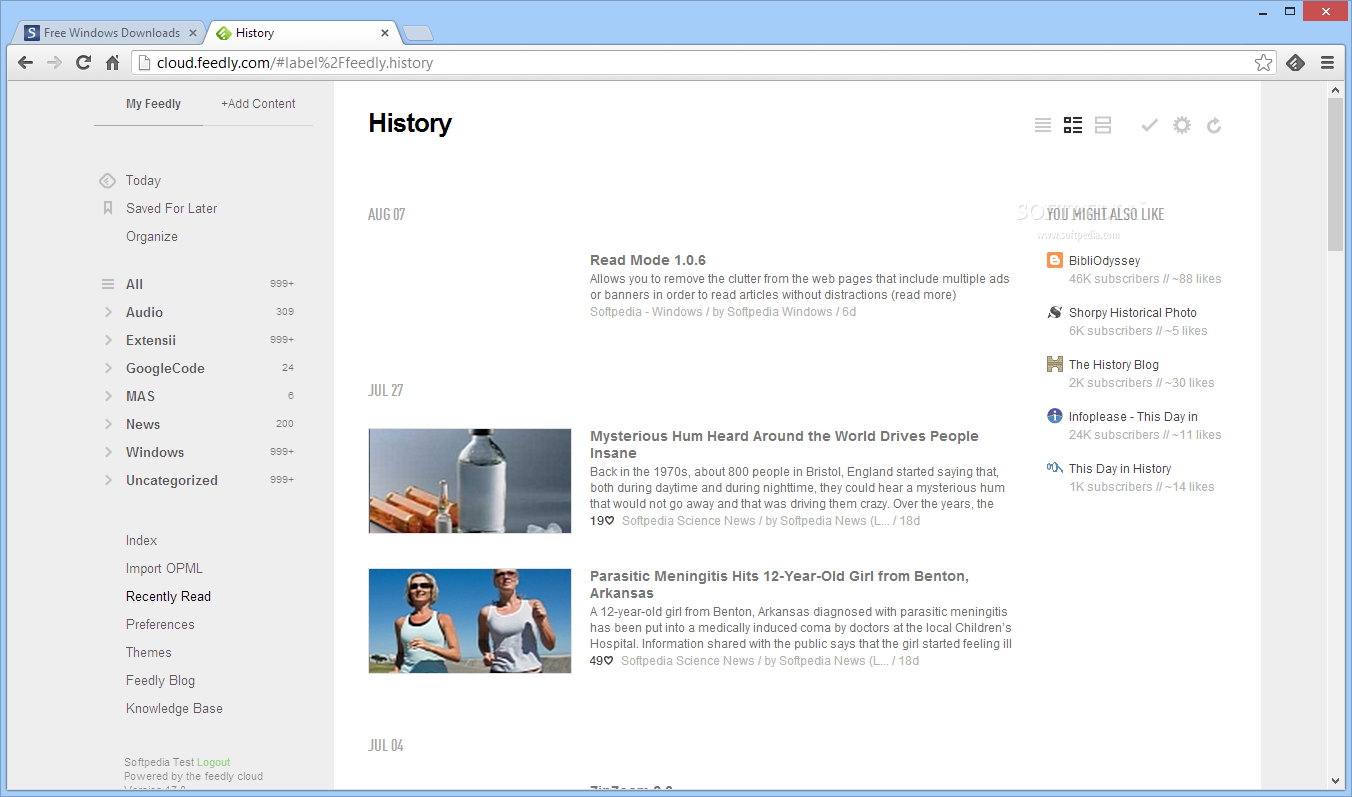Open a new browser tab
1352x797 pixels.
[x=418, y=34]
